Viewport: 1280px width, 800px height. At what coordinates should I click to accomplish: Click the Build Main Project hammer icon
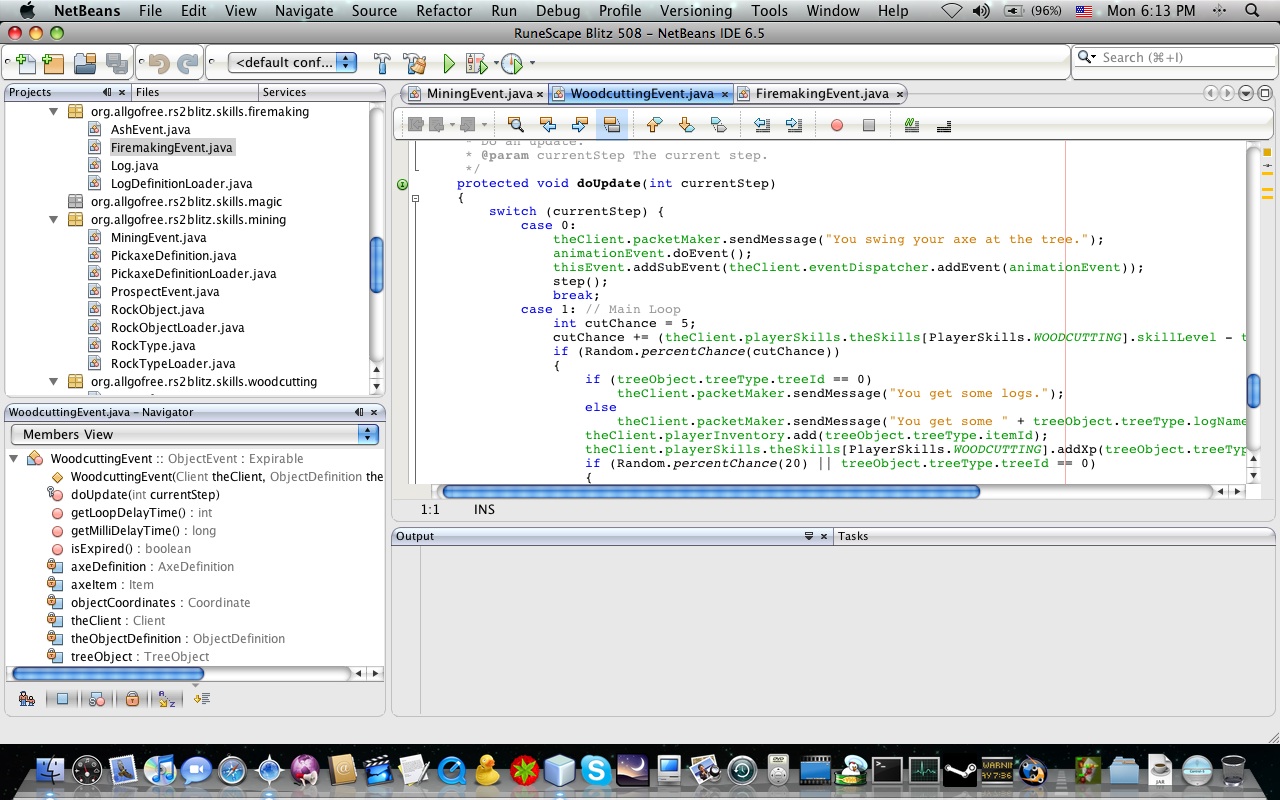(x=382, y=63)
